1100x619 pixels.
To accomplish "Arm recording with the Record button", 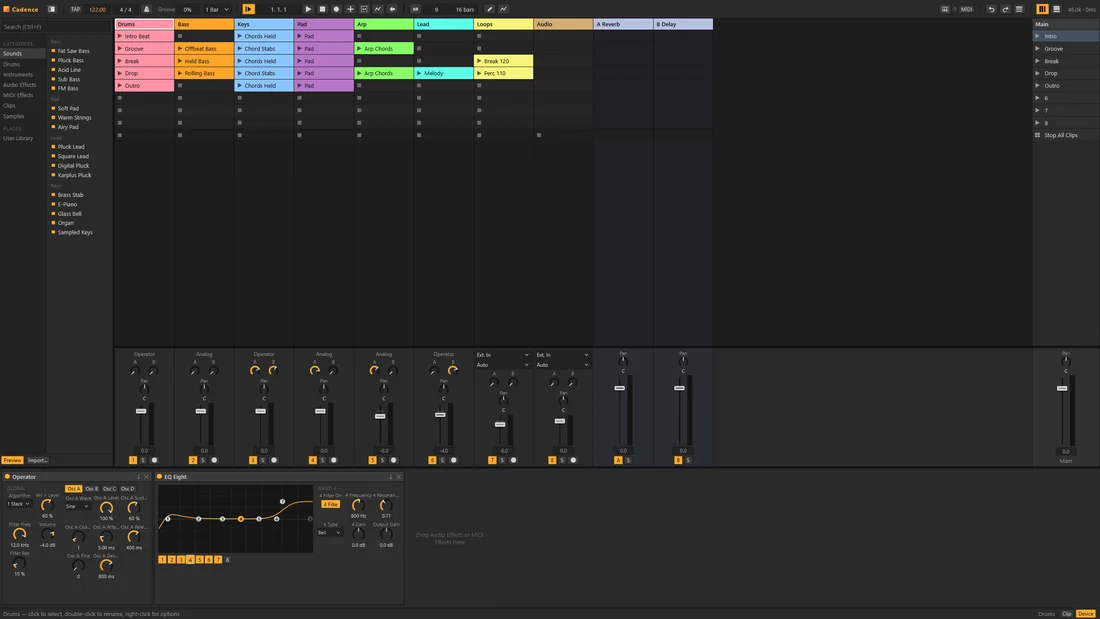I will (336, 9).
